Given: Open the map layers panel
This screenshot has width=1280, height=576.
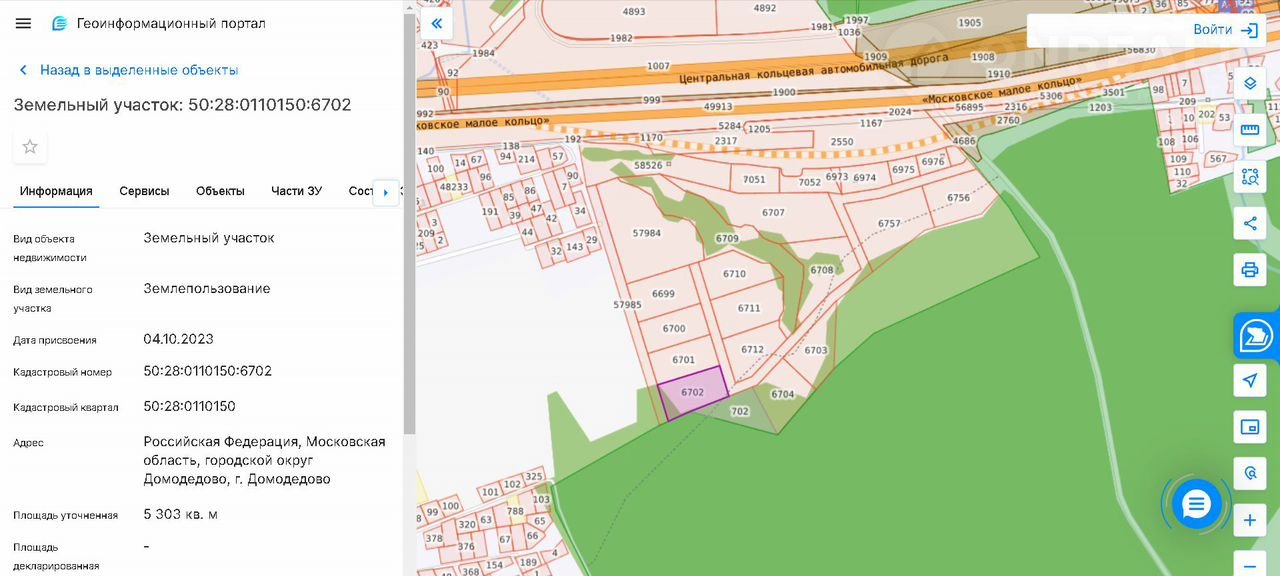Looking at the screenshot, I should [x=1249, y=84].
